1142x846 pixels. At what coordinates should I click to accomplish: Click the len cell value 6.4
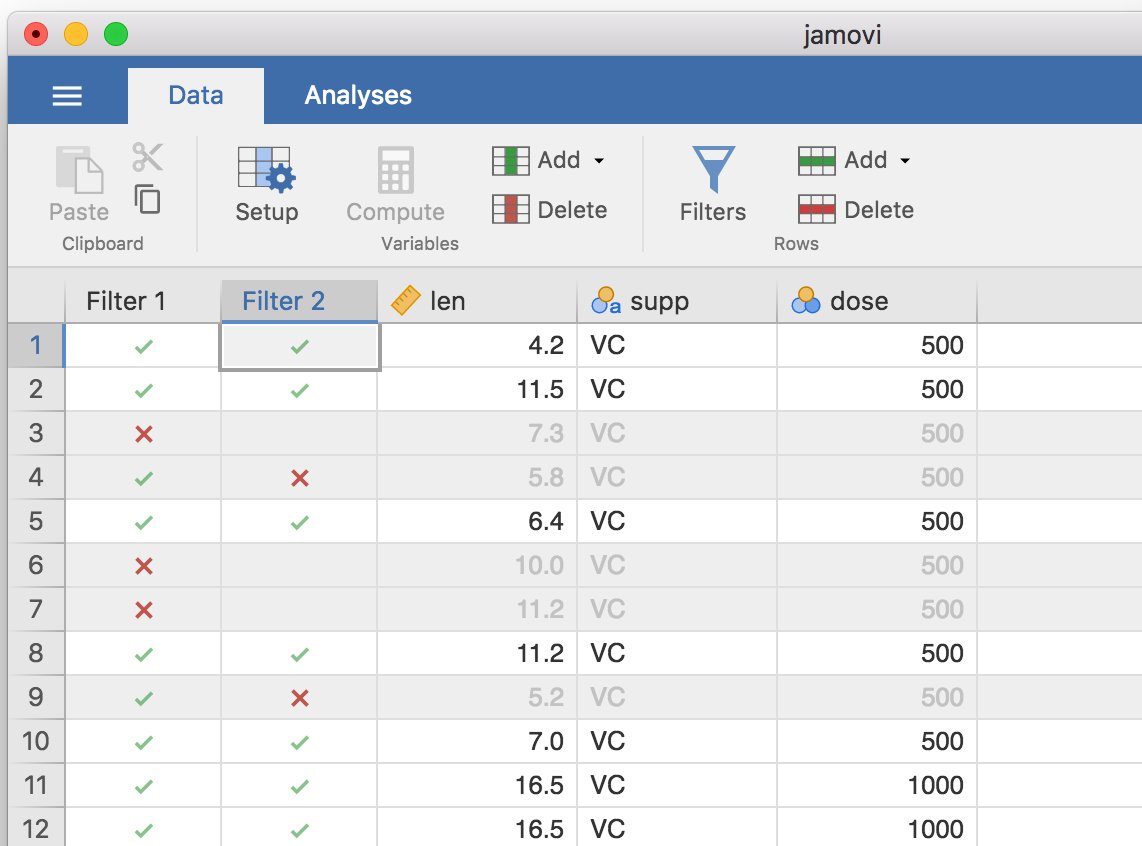pos(546,521)
